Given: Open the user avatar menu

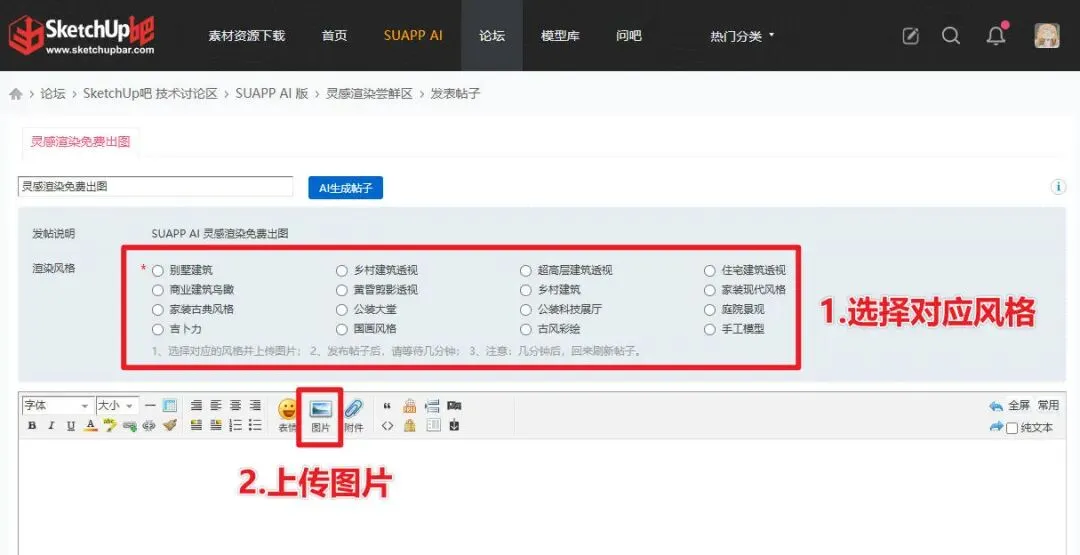Looking at the screenshot, I should 1047,36.
